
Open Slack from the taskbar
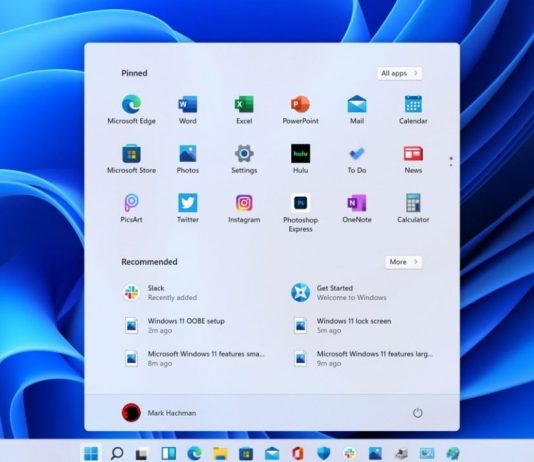350,453
